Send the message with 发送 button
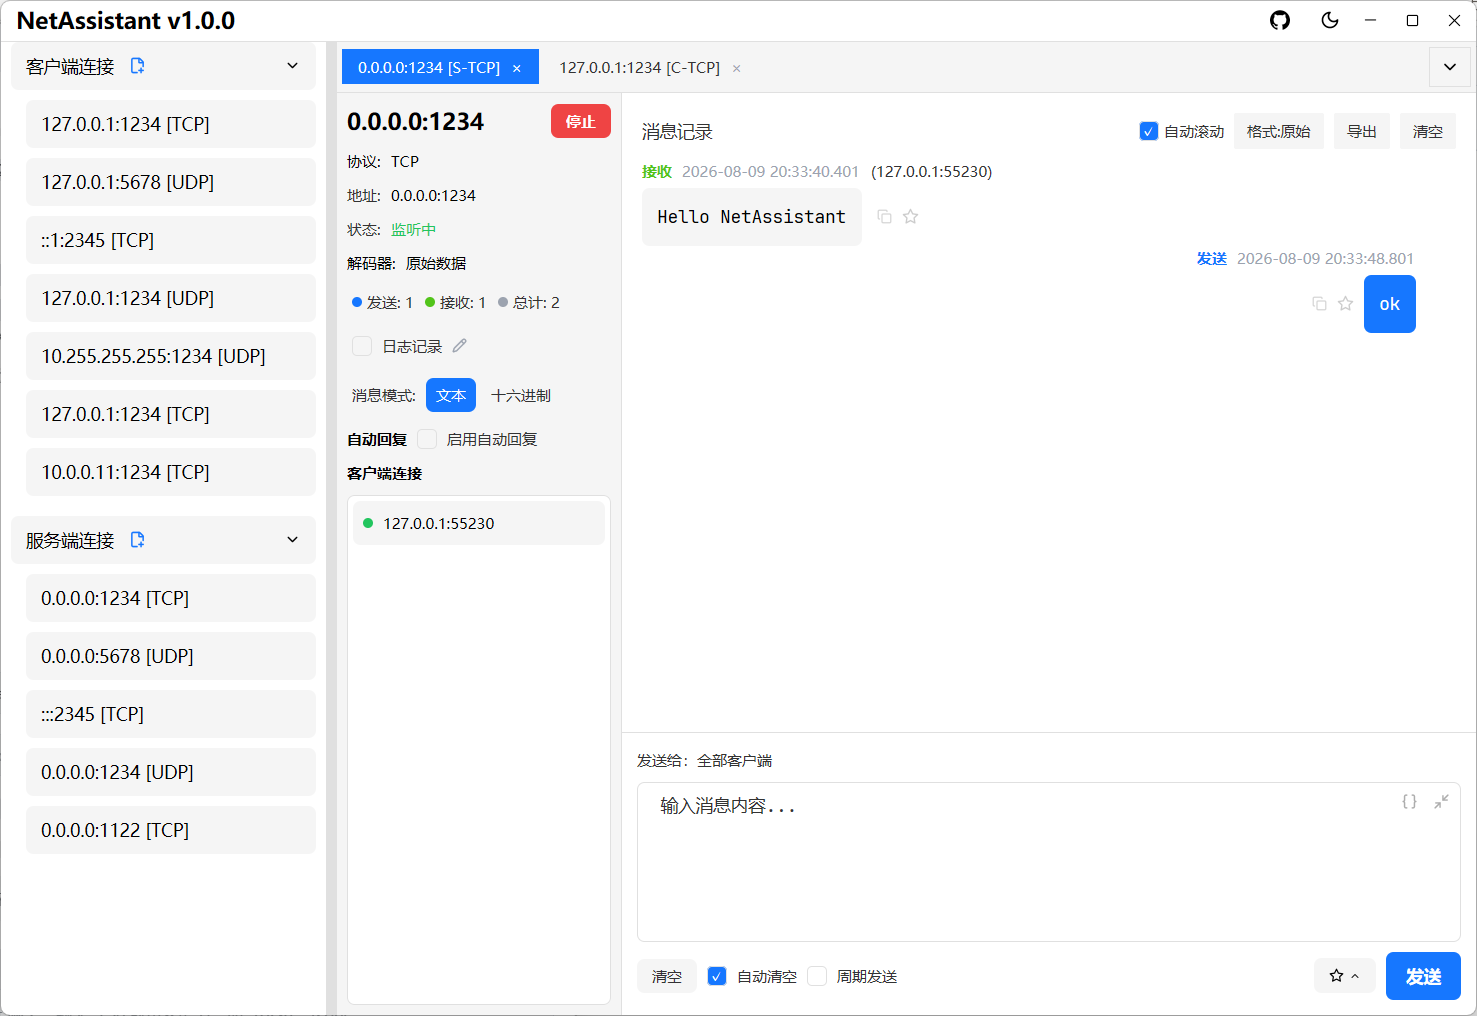 pyautogui.click(x=1423, y=976)
